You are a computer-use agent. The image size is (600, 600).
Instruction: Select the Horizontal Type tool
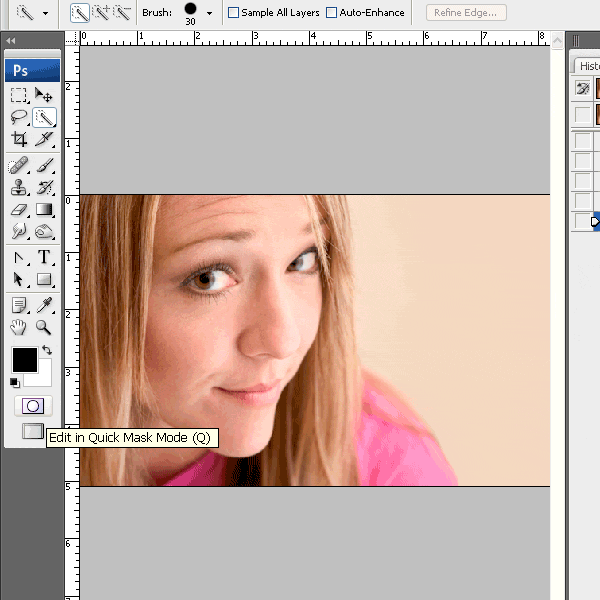pos(44,257)
